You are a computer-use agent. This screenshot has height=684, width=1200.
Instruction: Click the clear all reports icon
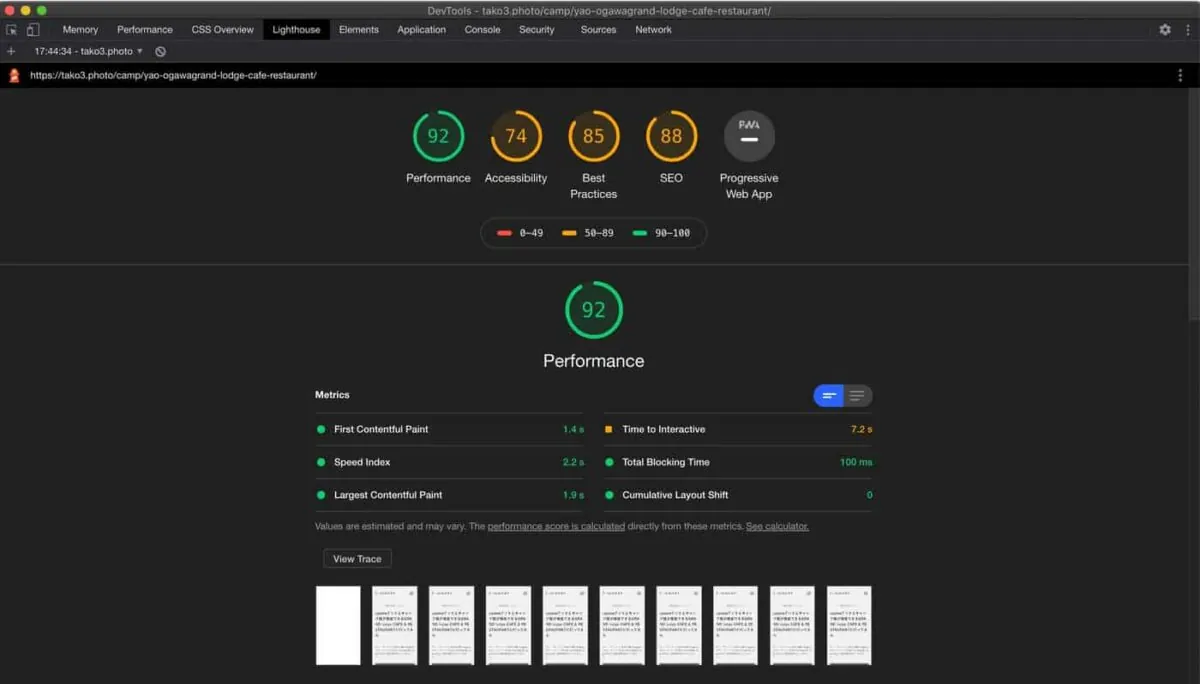coord(161,51)
